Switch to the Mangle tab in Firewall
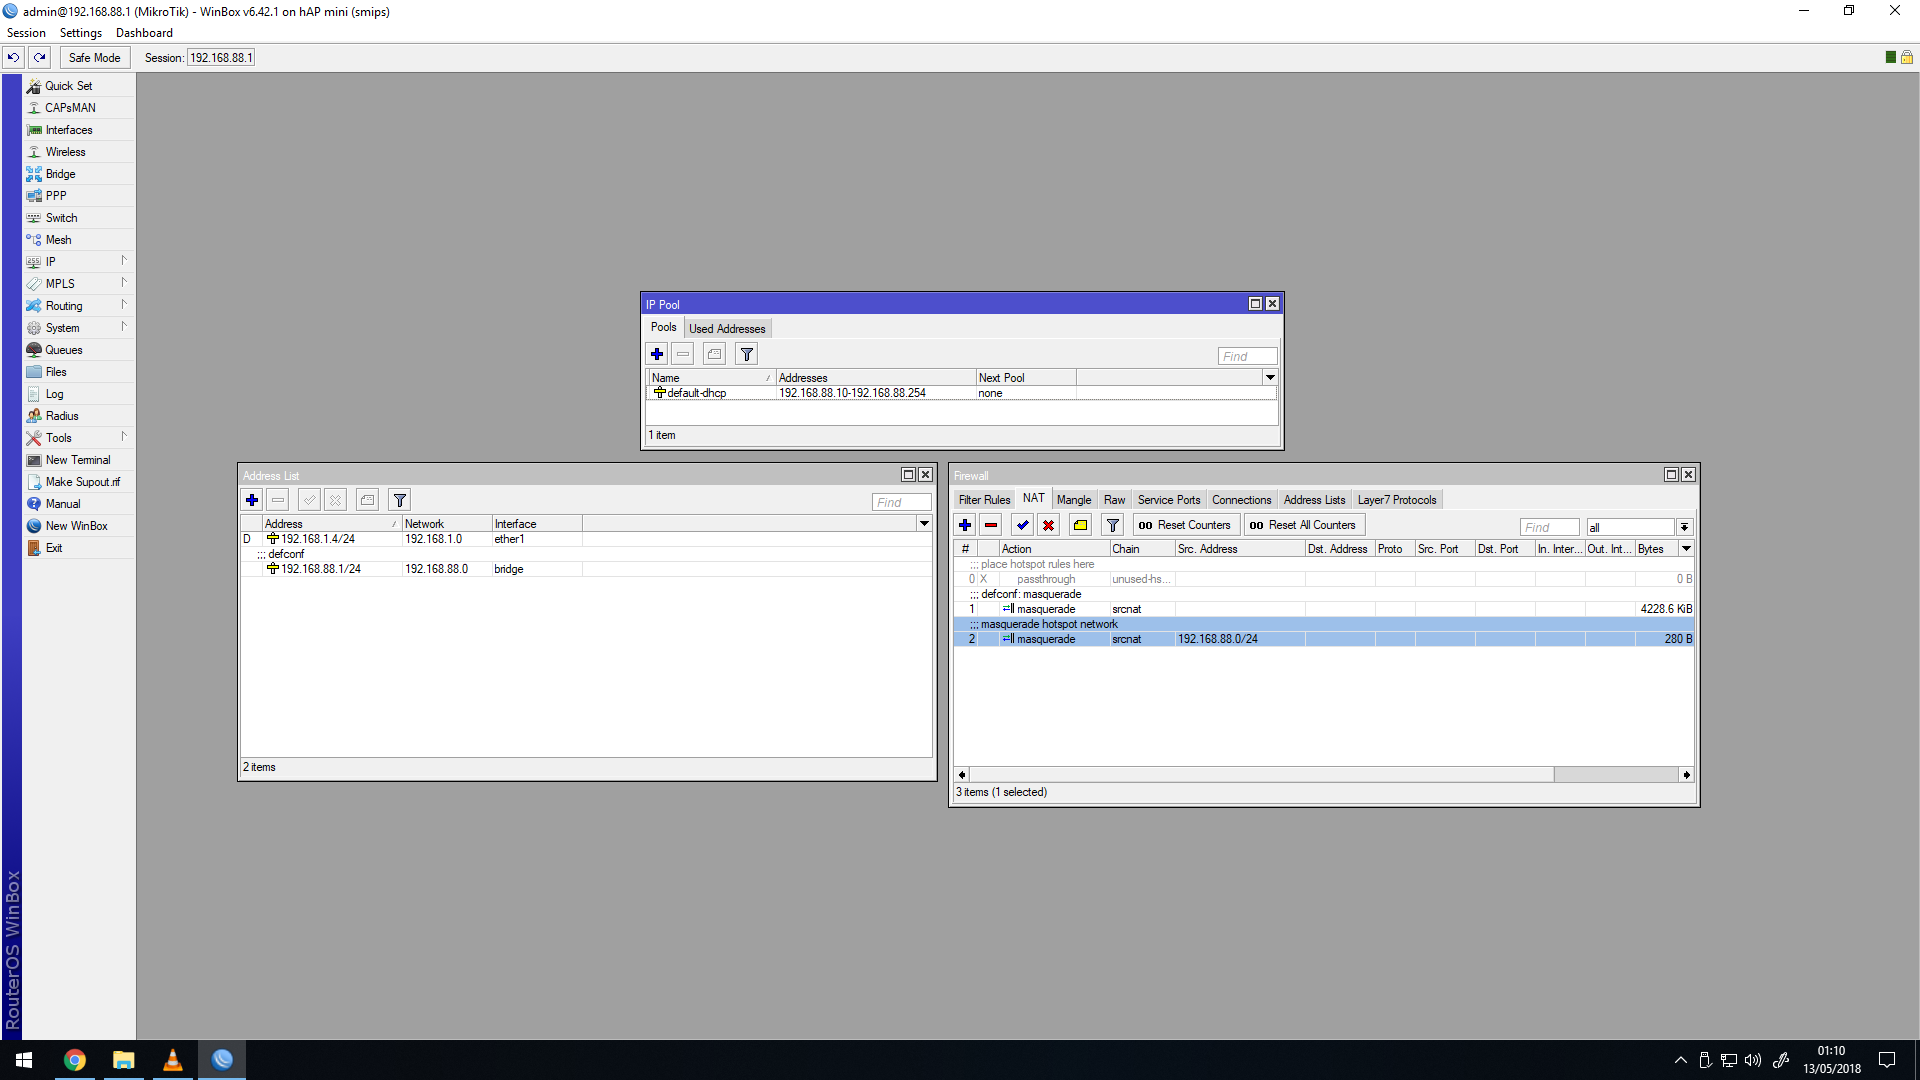The image size is (1920, 1080). [1074, 499]
